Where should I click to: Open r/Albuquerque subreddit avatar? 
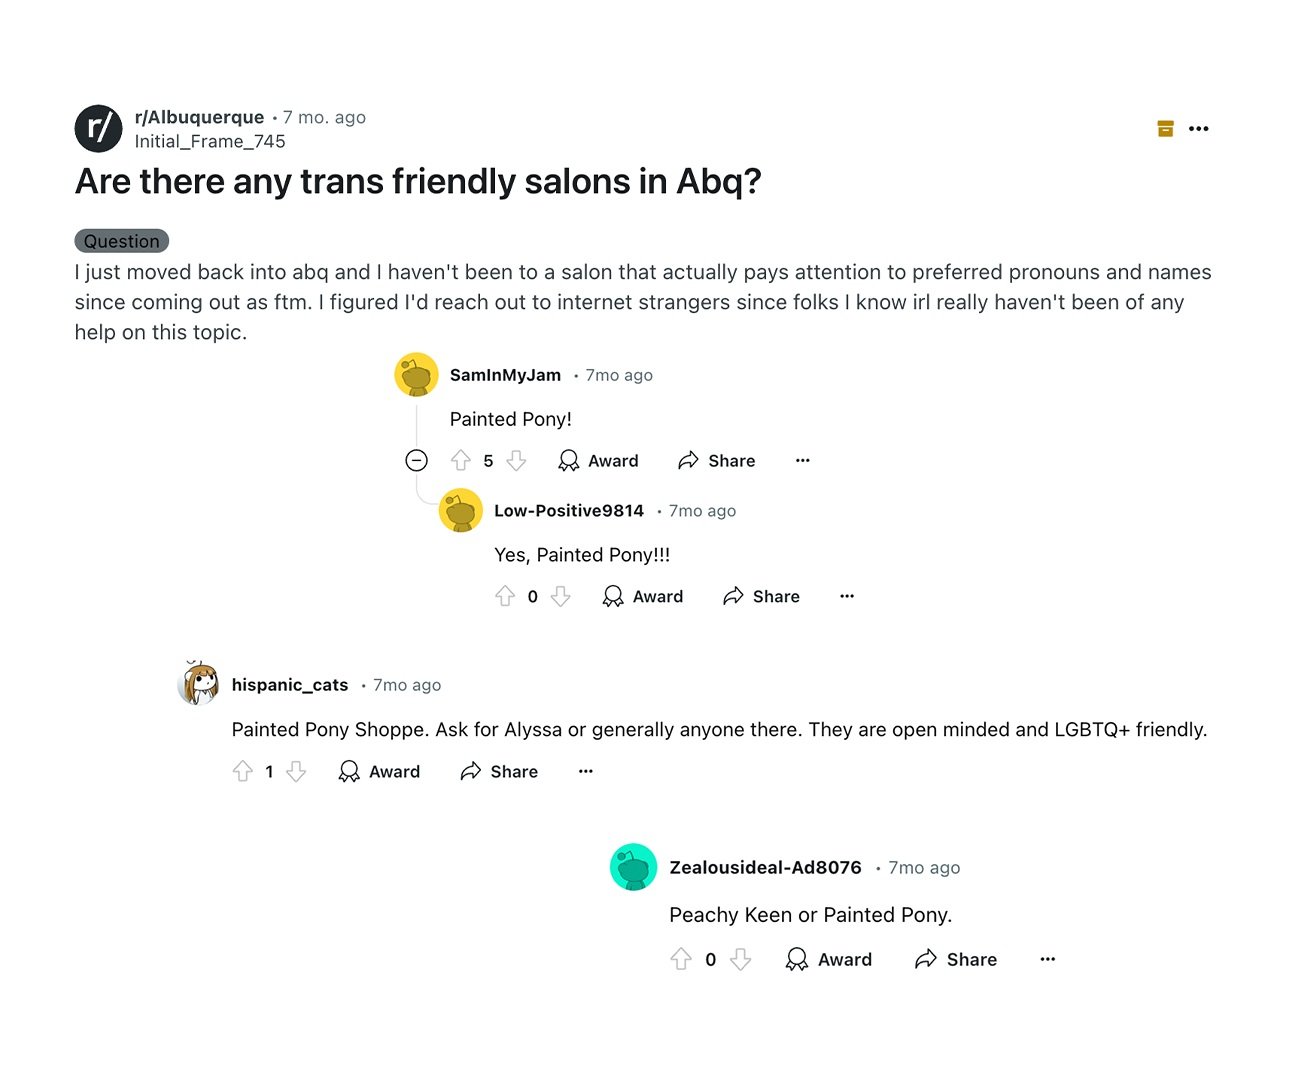(99, 128)
